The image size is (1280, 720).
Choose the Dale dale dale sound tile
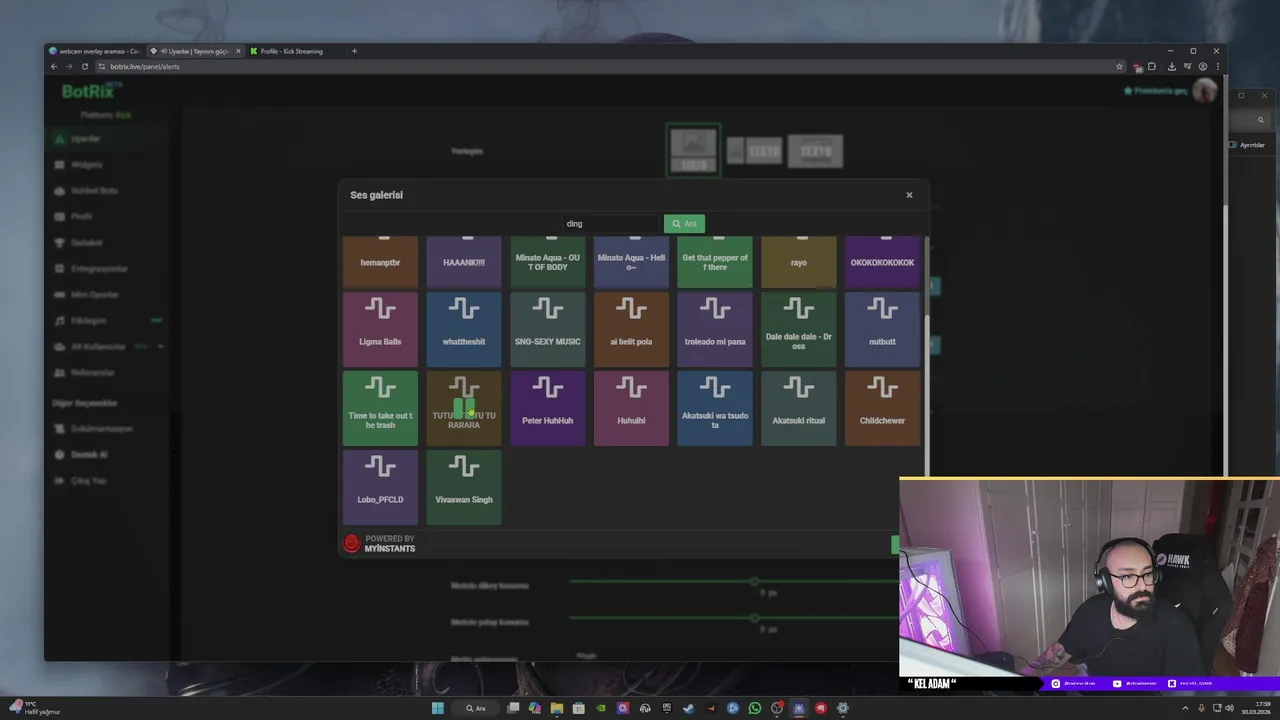[798, 329]
